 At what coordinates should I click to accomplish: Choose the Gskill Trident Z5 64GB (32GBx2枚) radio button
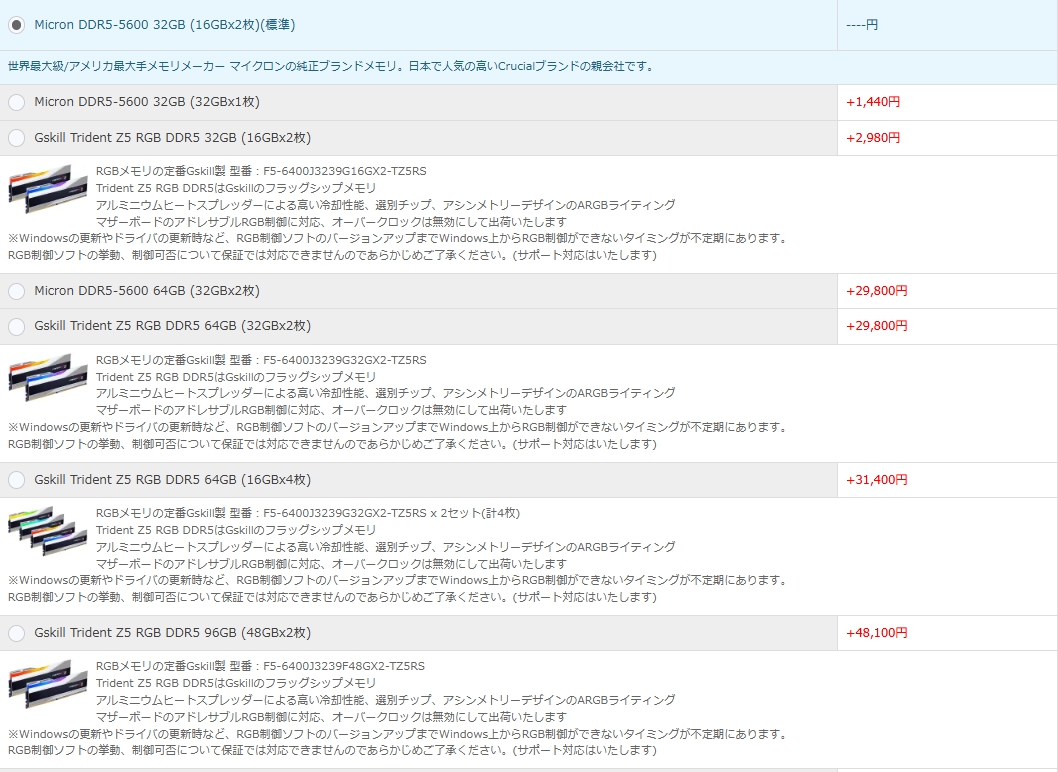[16, 326]
